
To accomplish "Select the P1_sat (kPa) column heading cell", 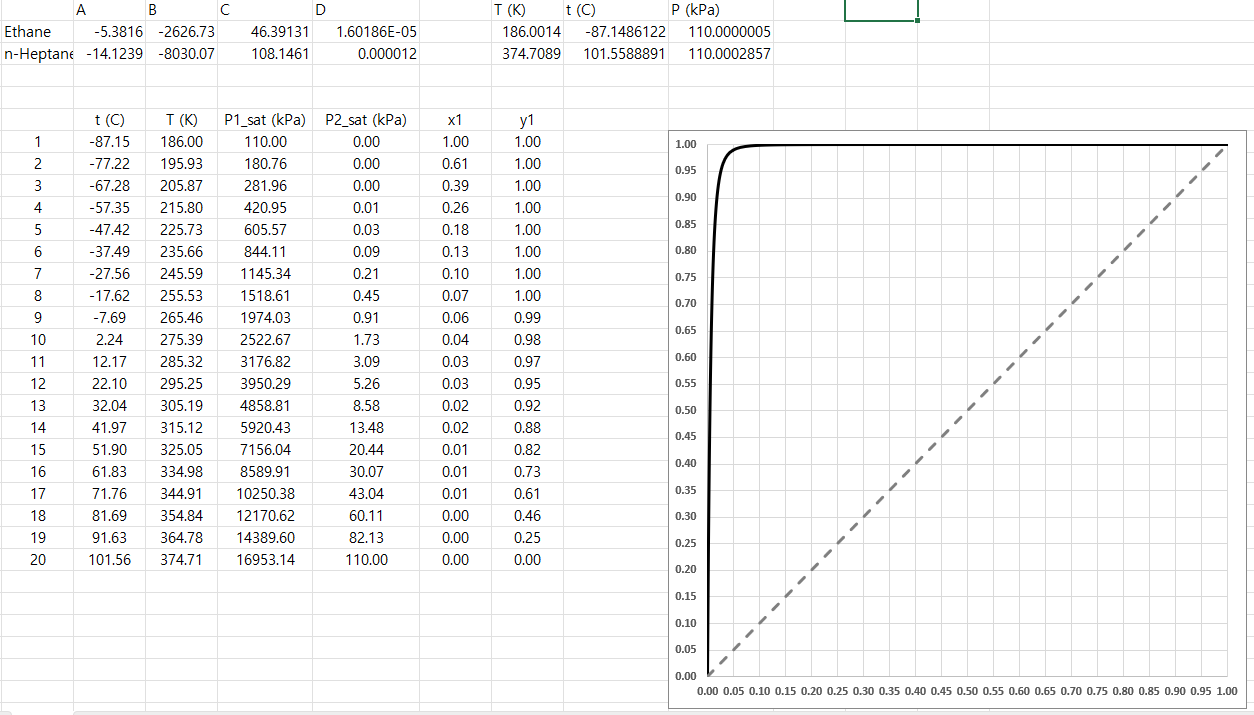I will coord(265,120).
